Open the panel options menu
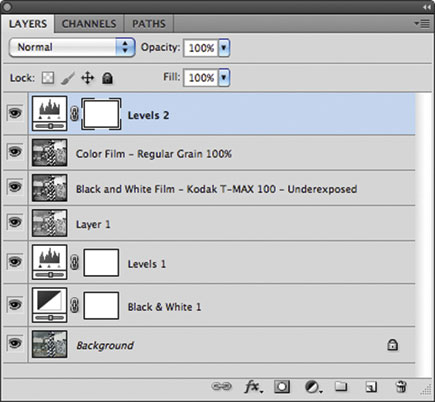Image resolution: width=435 pixels, height=402 pixels. pos(422,23)
